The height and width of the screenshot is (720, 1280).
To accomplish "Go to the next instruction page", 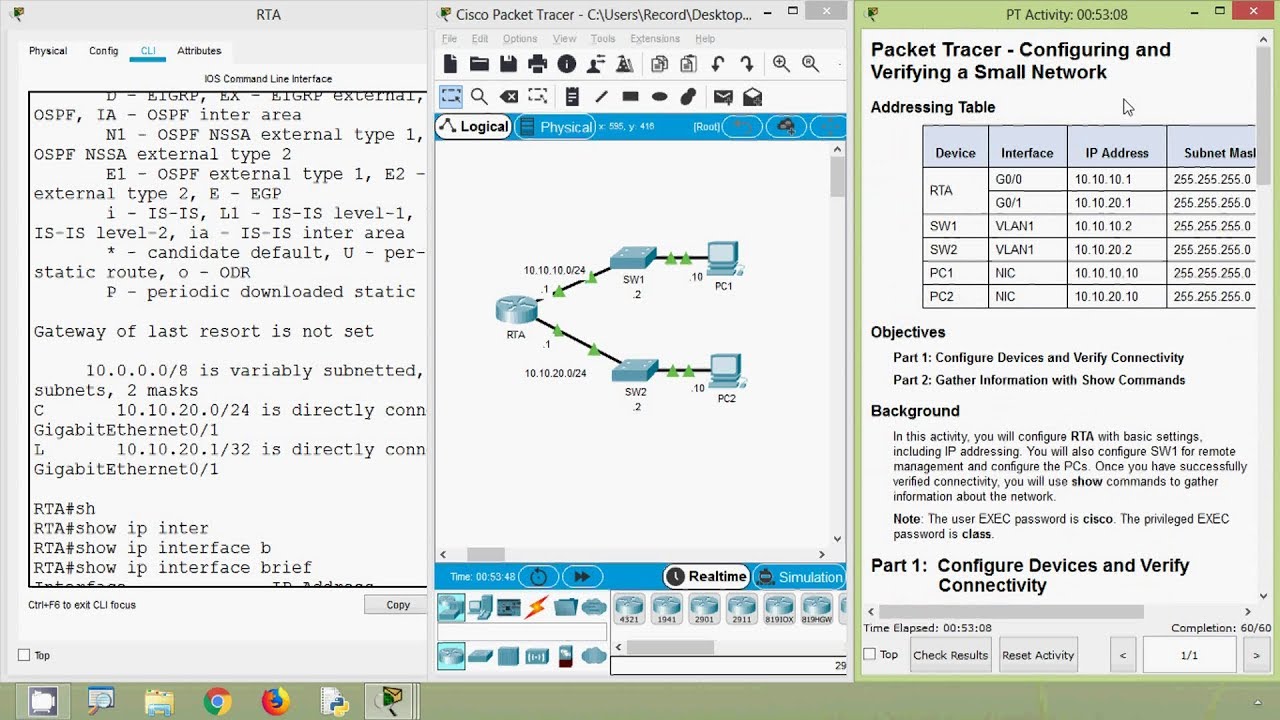I will (x=1256, y=656).
